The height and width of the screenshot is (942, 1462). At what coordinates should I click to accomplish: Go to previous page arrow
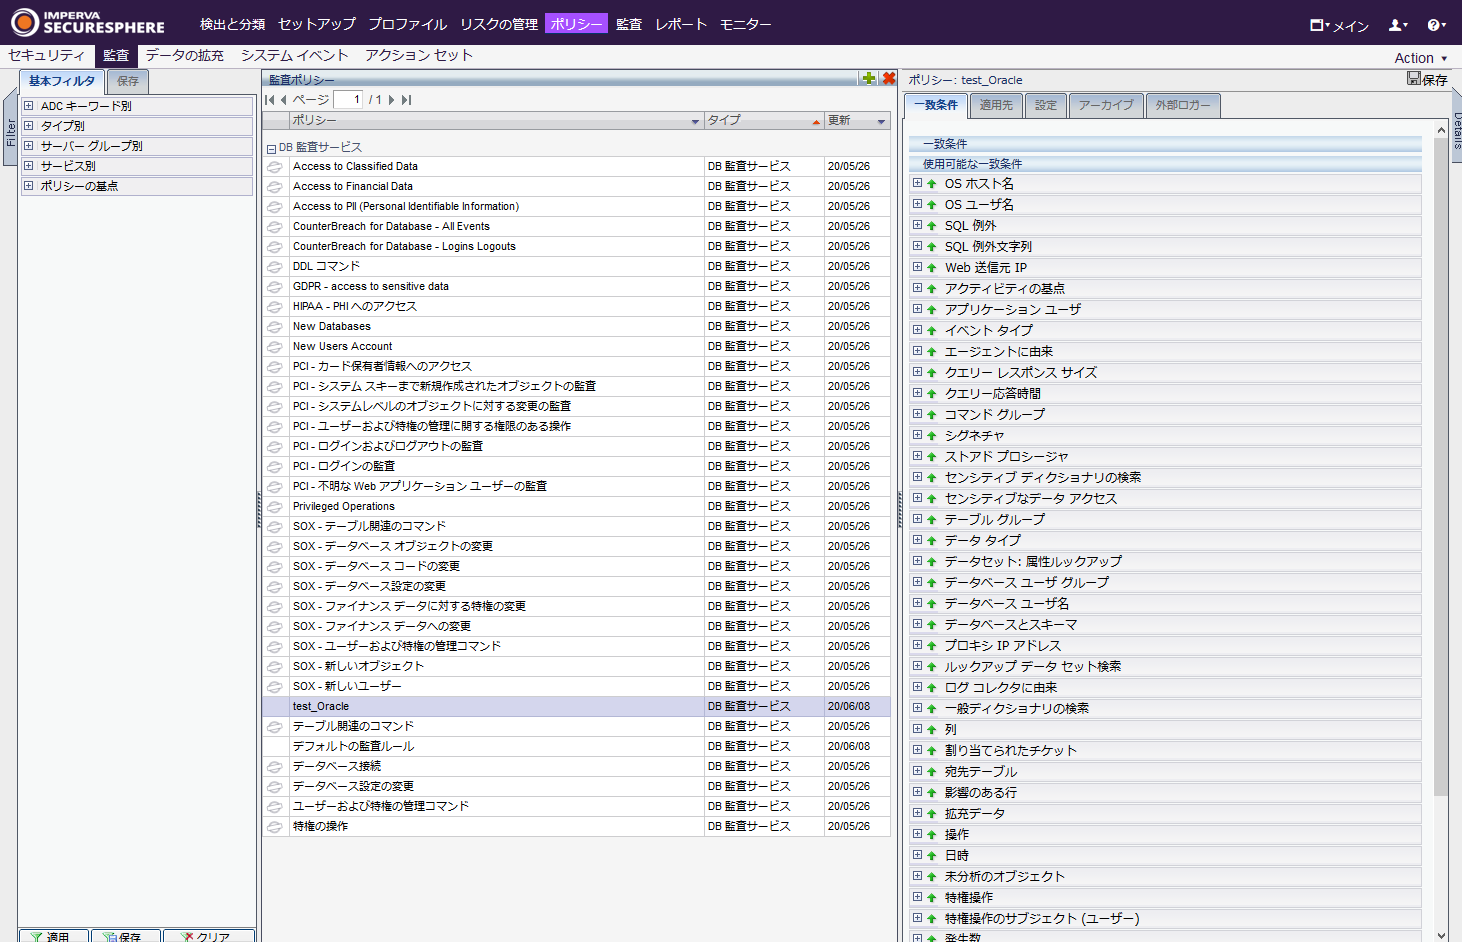point(284,100)
